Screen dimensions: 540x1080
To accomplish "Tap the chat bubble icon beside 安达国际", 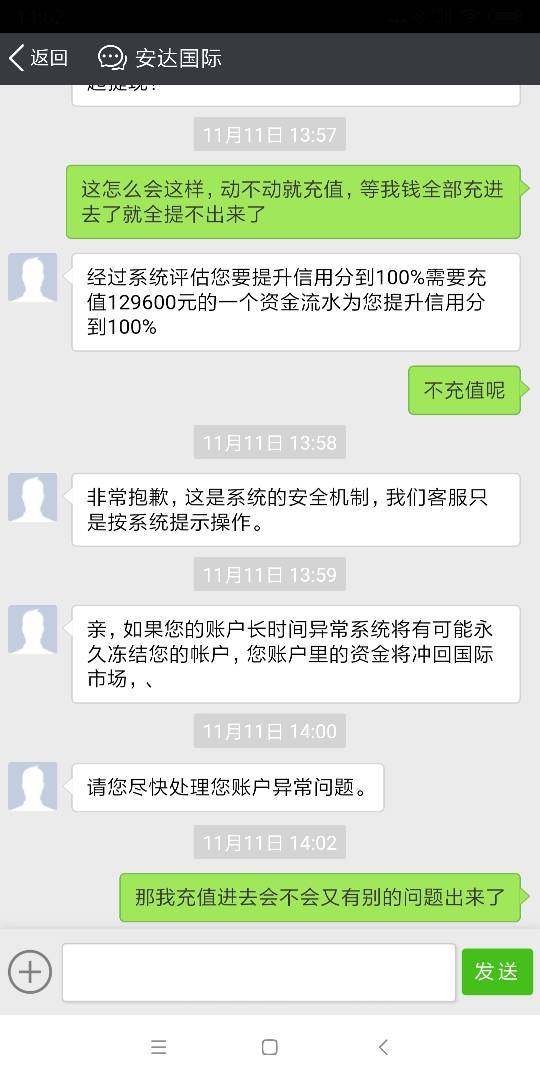I will [x=112, y=58].
